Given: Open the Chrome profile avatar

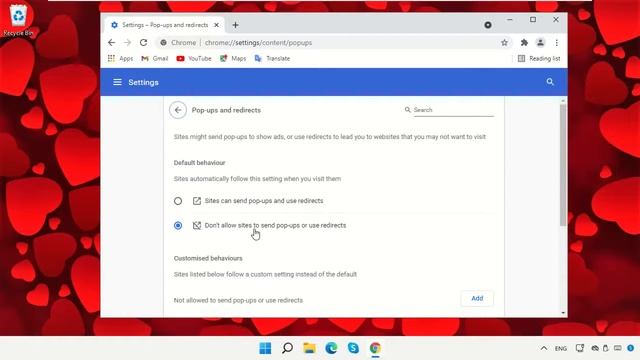Looking at the screenshot, I should point(540,42).
